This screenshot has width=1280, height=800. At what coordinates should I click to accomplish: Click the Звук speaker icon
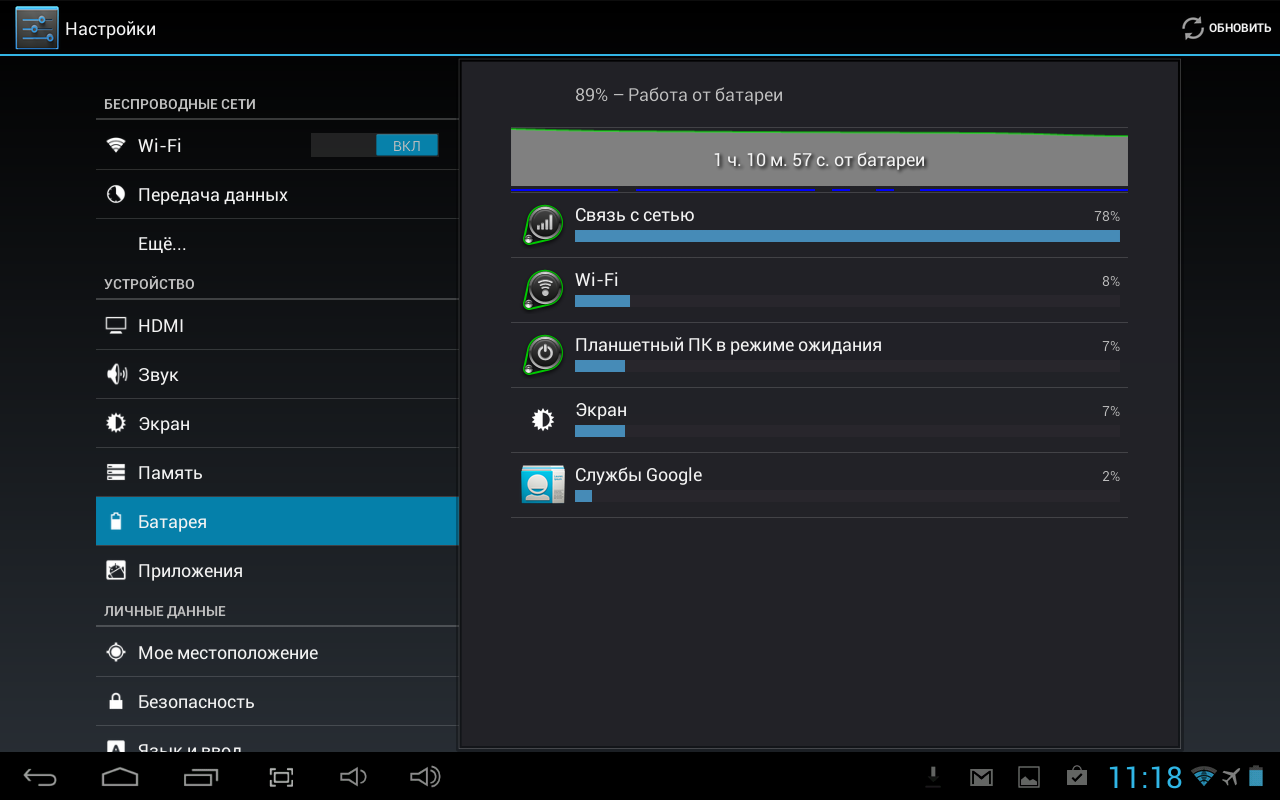(x=116, y=375)
